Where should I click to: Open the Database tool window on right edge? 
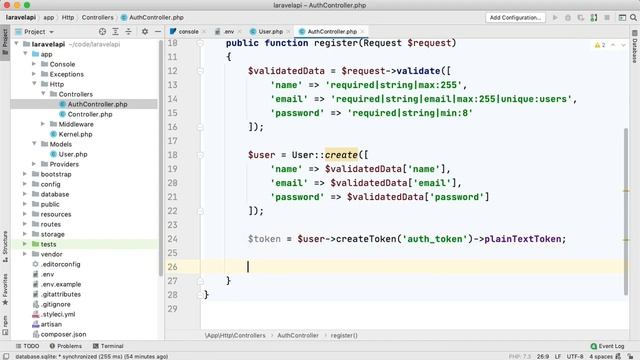(635, 47)
